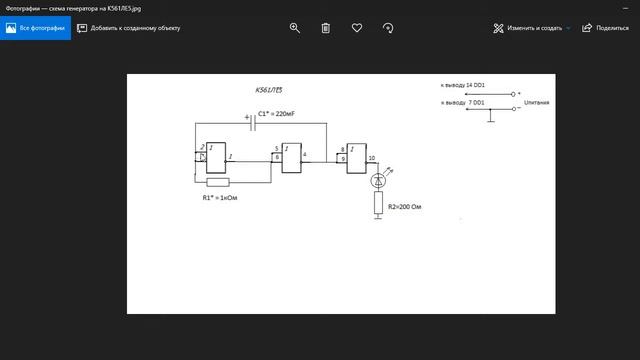
Task: Click the add-to-creation icon
Action: (82, 28)
